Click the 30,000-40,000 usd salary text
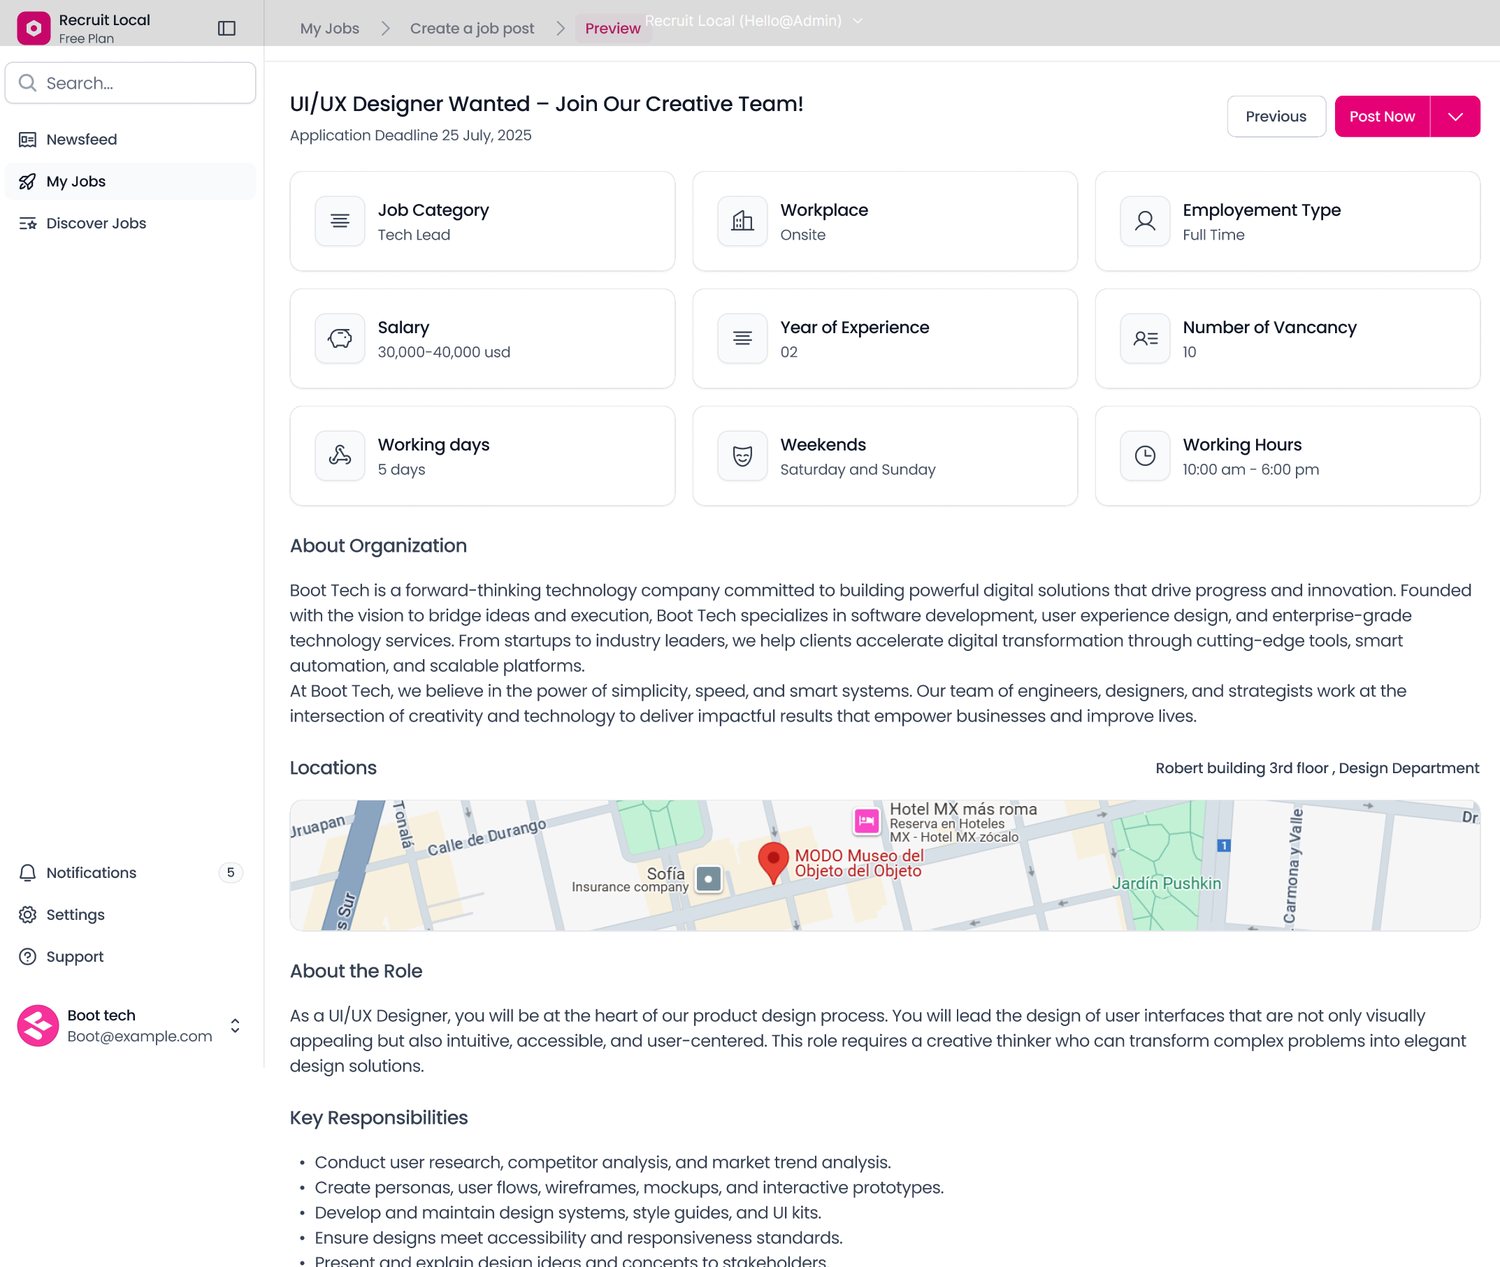The height and width of the screenshot is (1267, 1500). coord(444,352)
